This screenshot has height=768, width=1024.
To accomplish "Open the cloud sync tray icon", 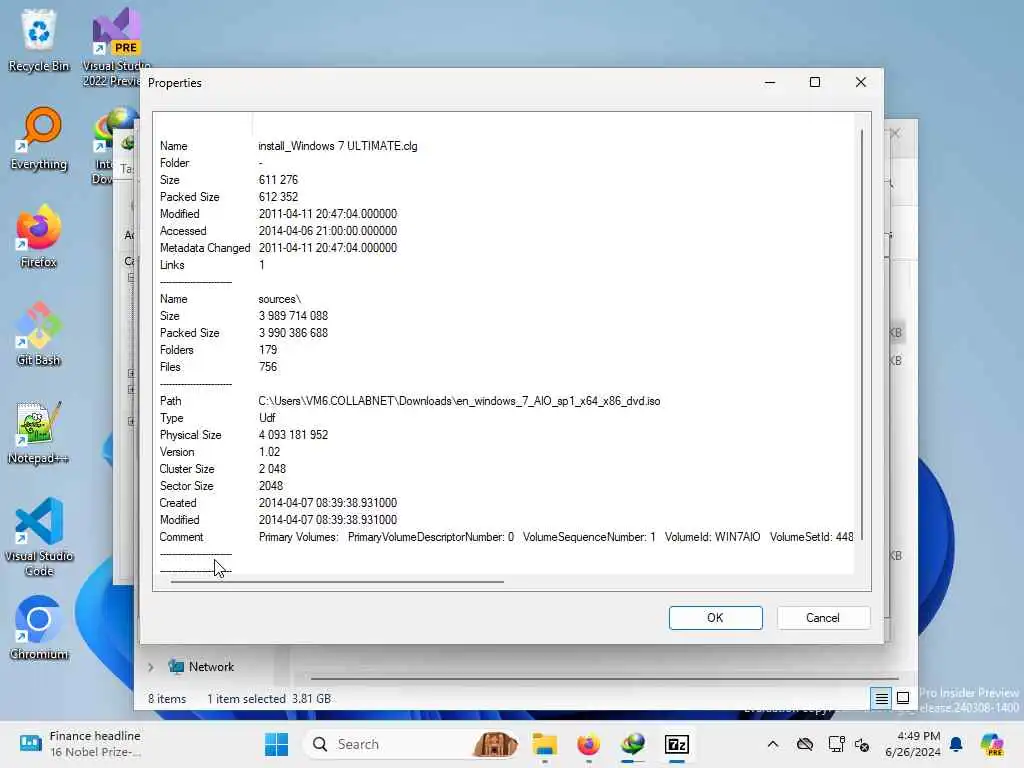I will click(x=805, y=744).
